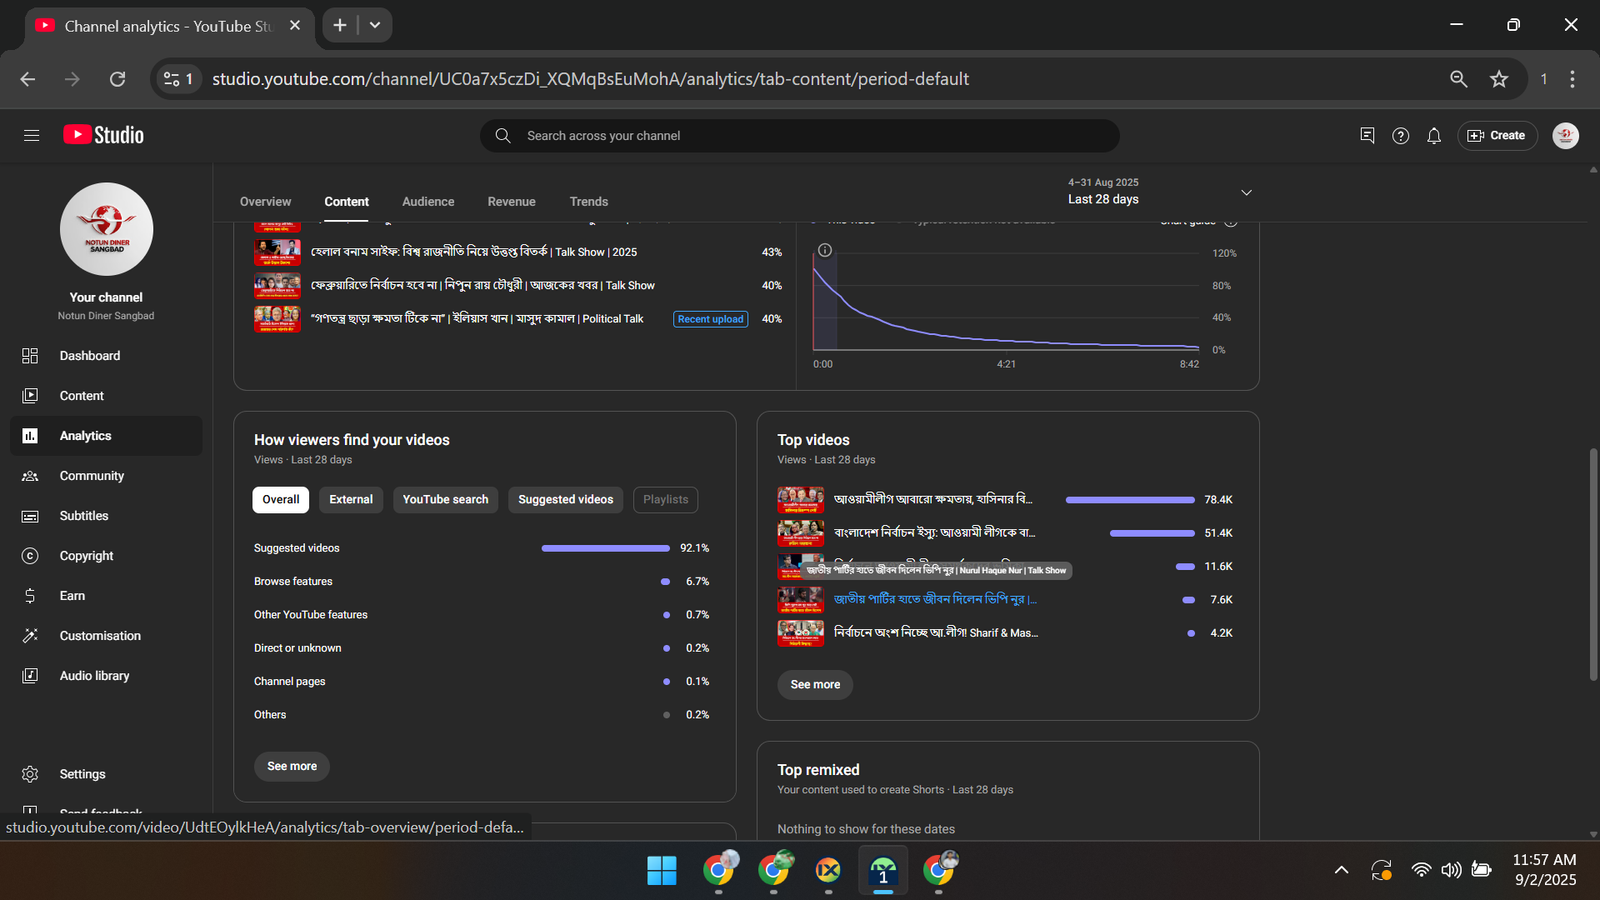Expand the Last 28 days date dropdown
Screen dimensions: 1600x900
(x=1245, y=192)
